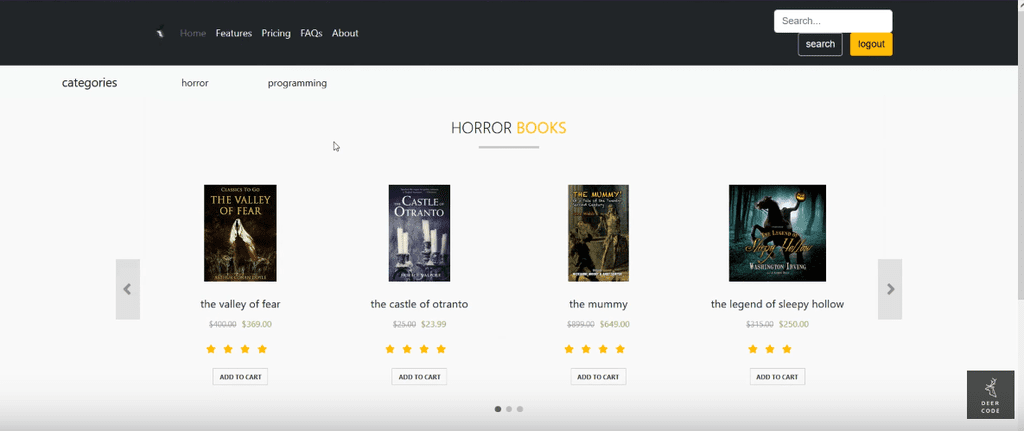Add the mummy to cart
Viewport: 1024px width, 431px height.
pos(598,377)
